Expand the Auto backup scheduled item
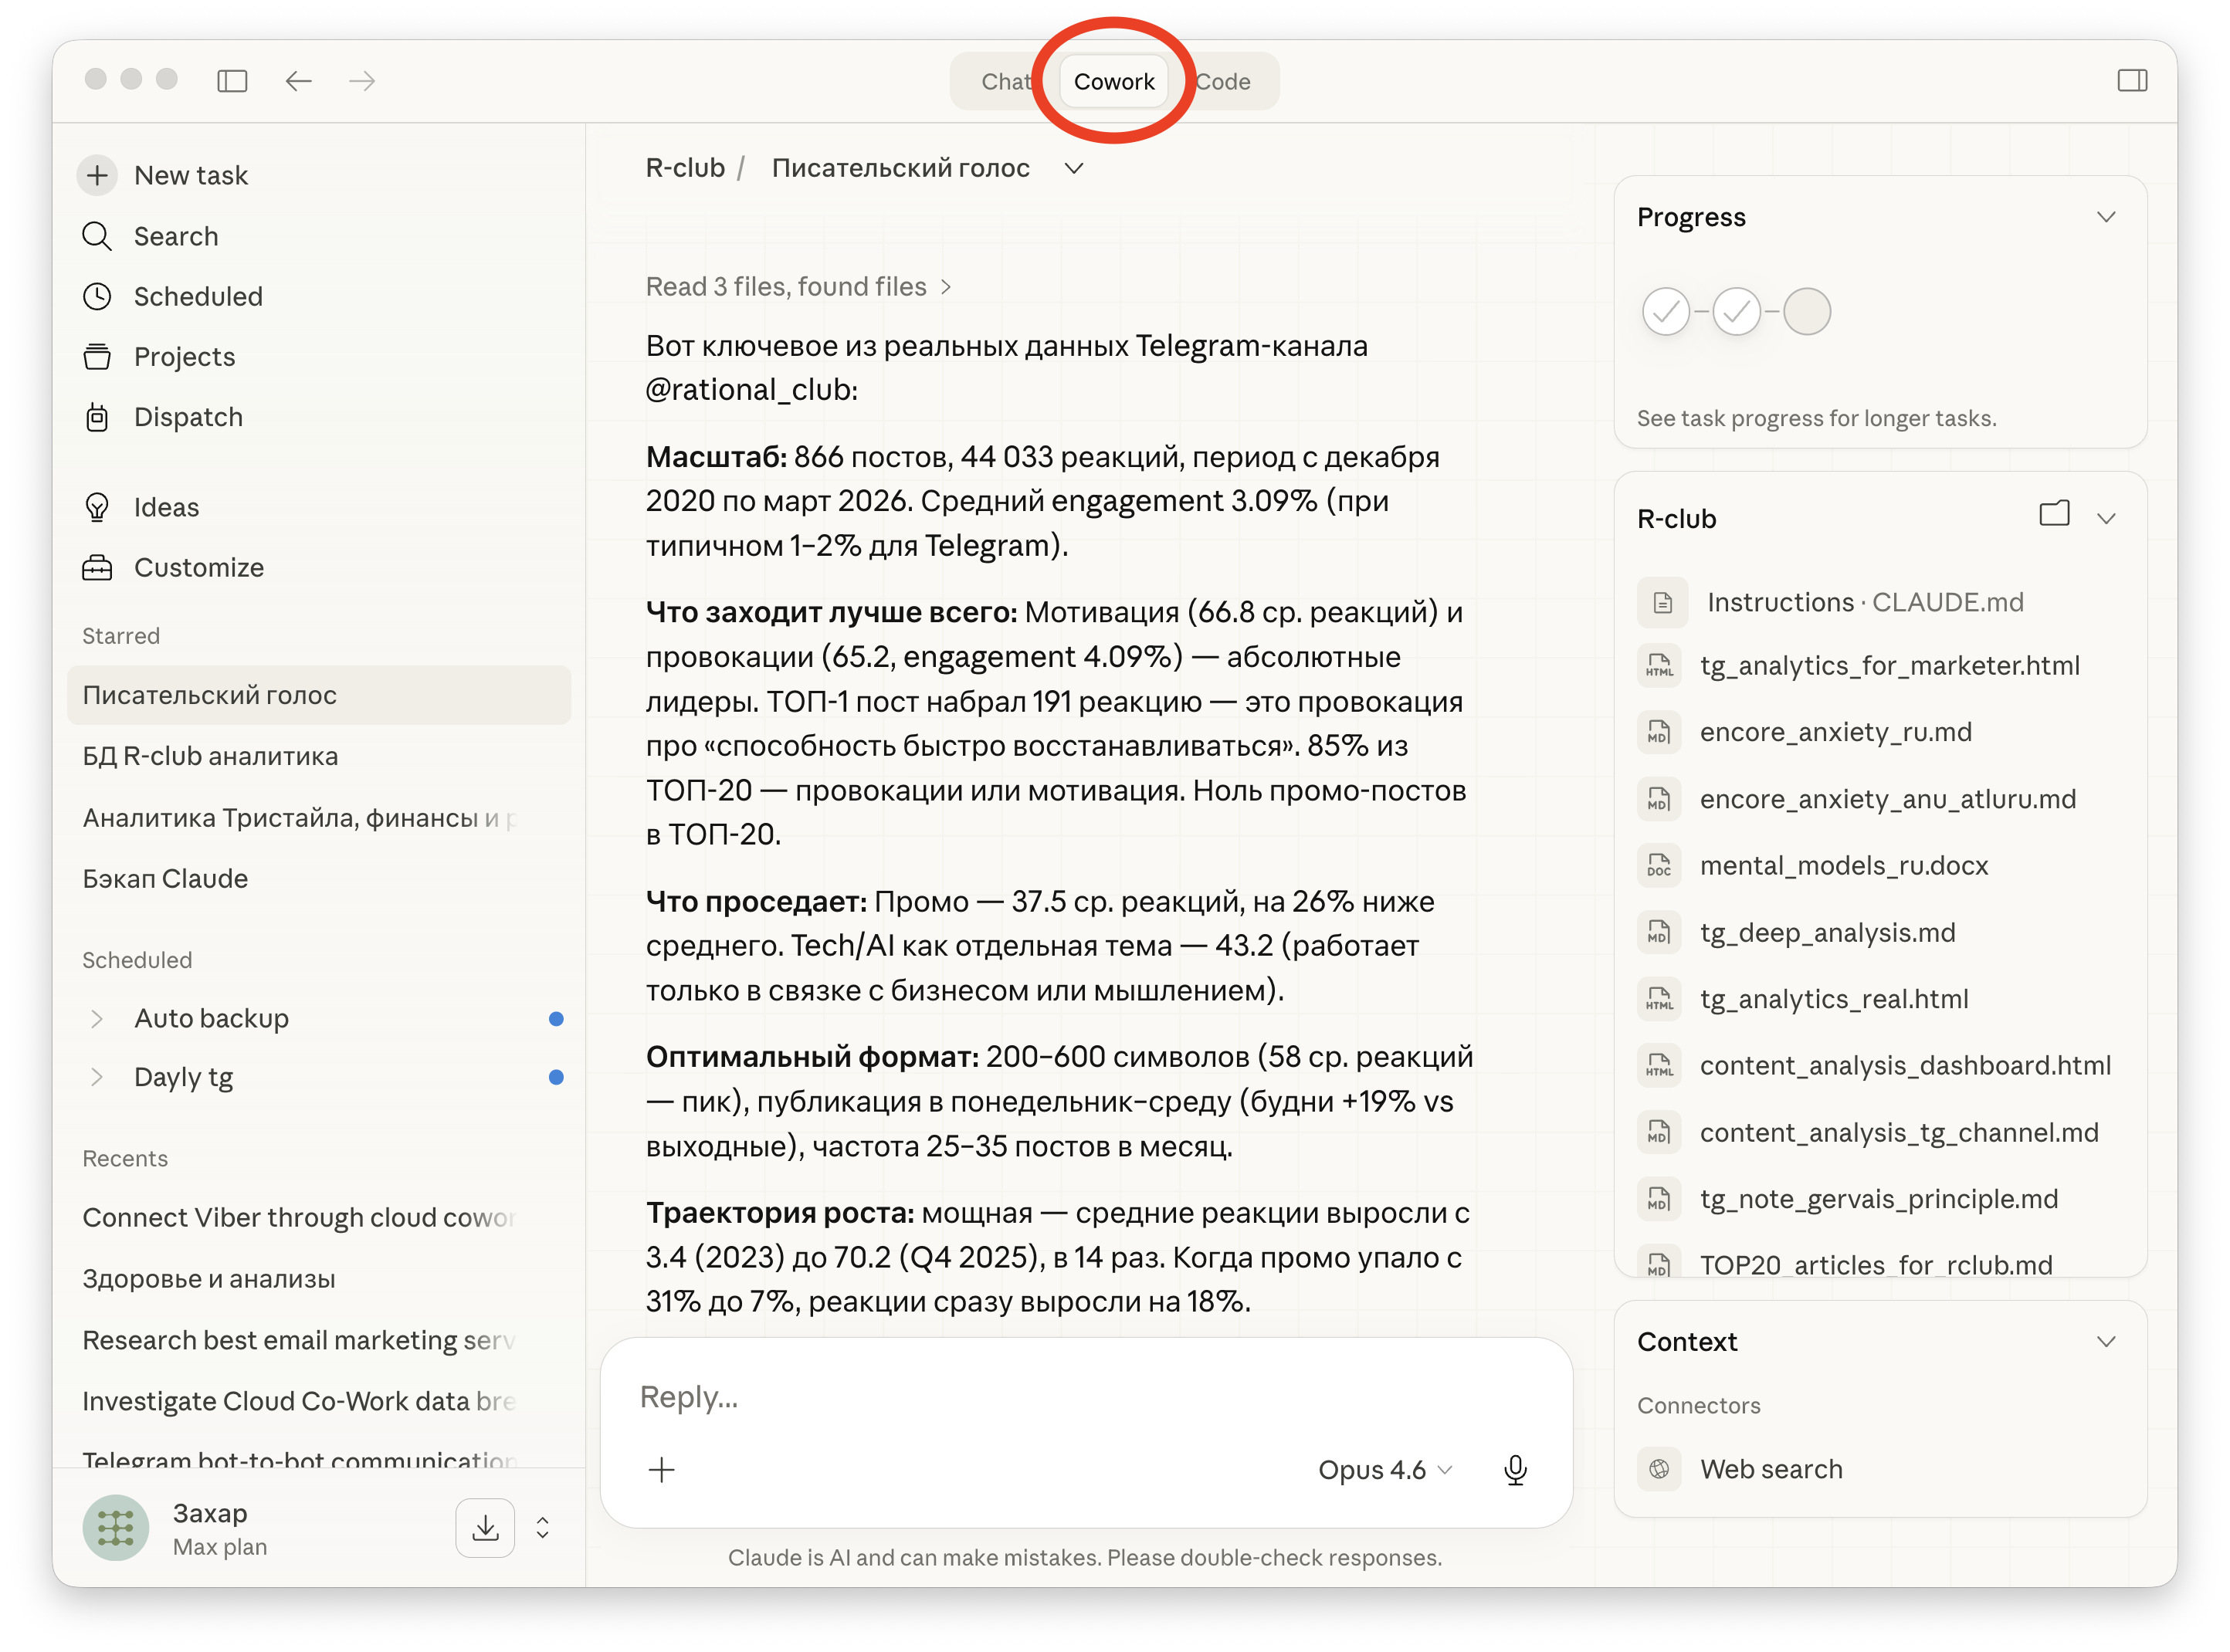Screen dimensions: 2230x1652 97,1018
